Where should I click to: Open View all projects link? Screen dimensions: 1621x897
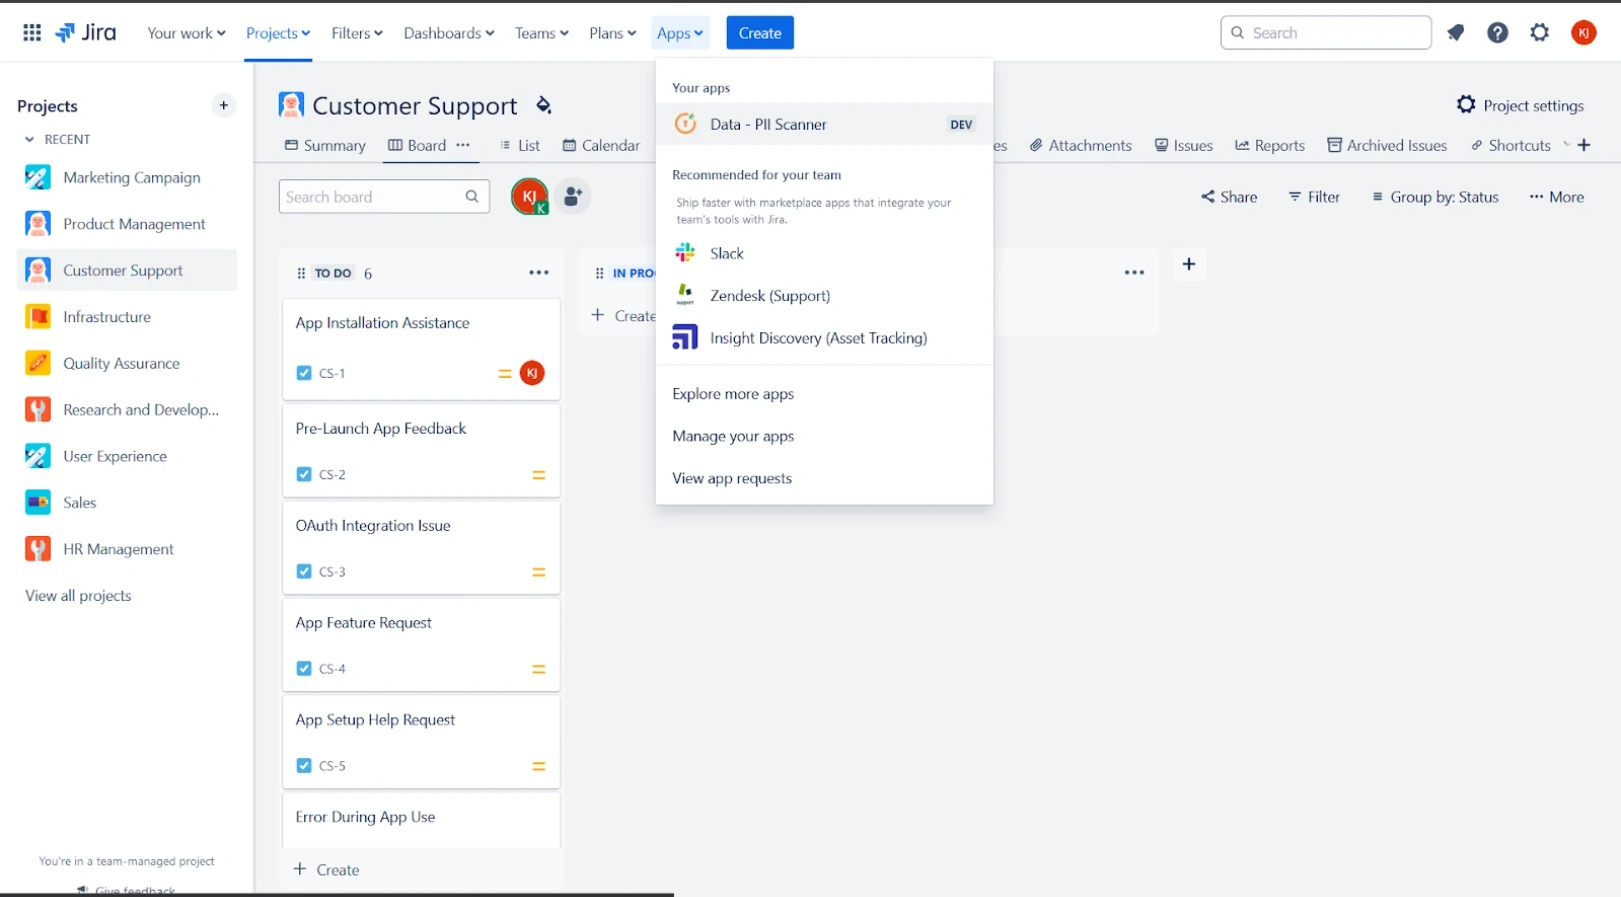(78, 596)
